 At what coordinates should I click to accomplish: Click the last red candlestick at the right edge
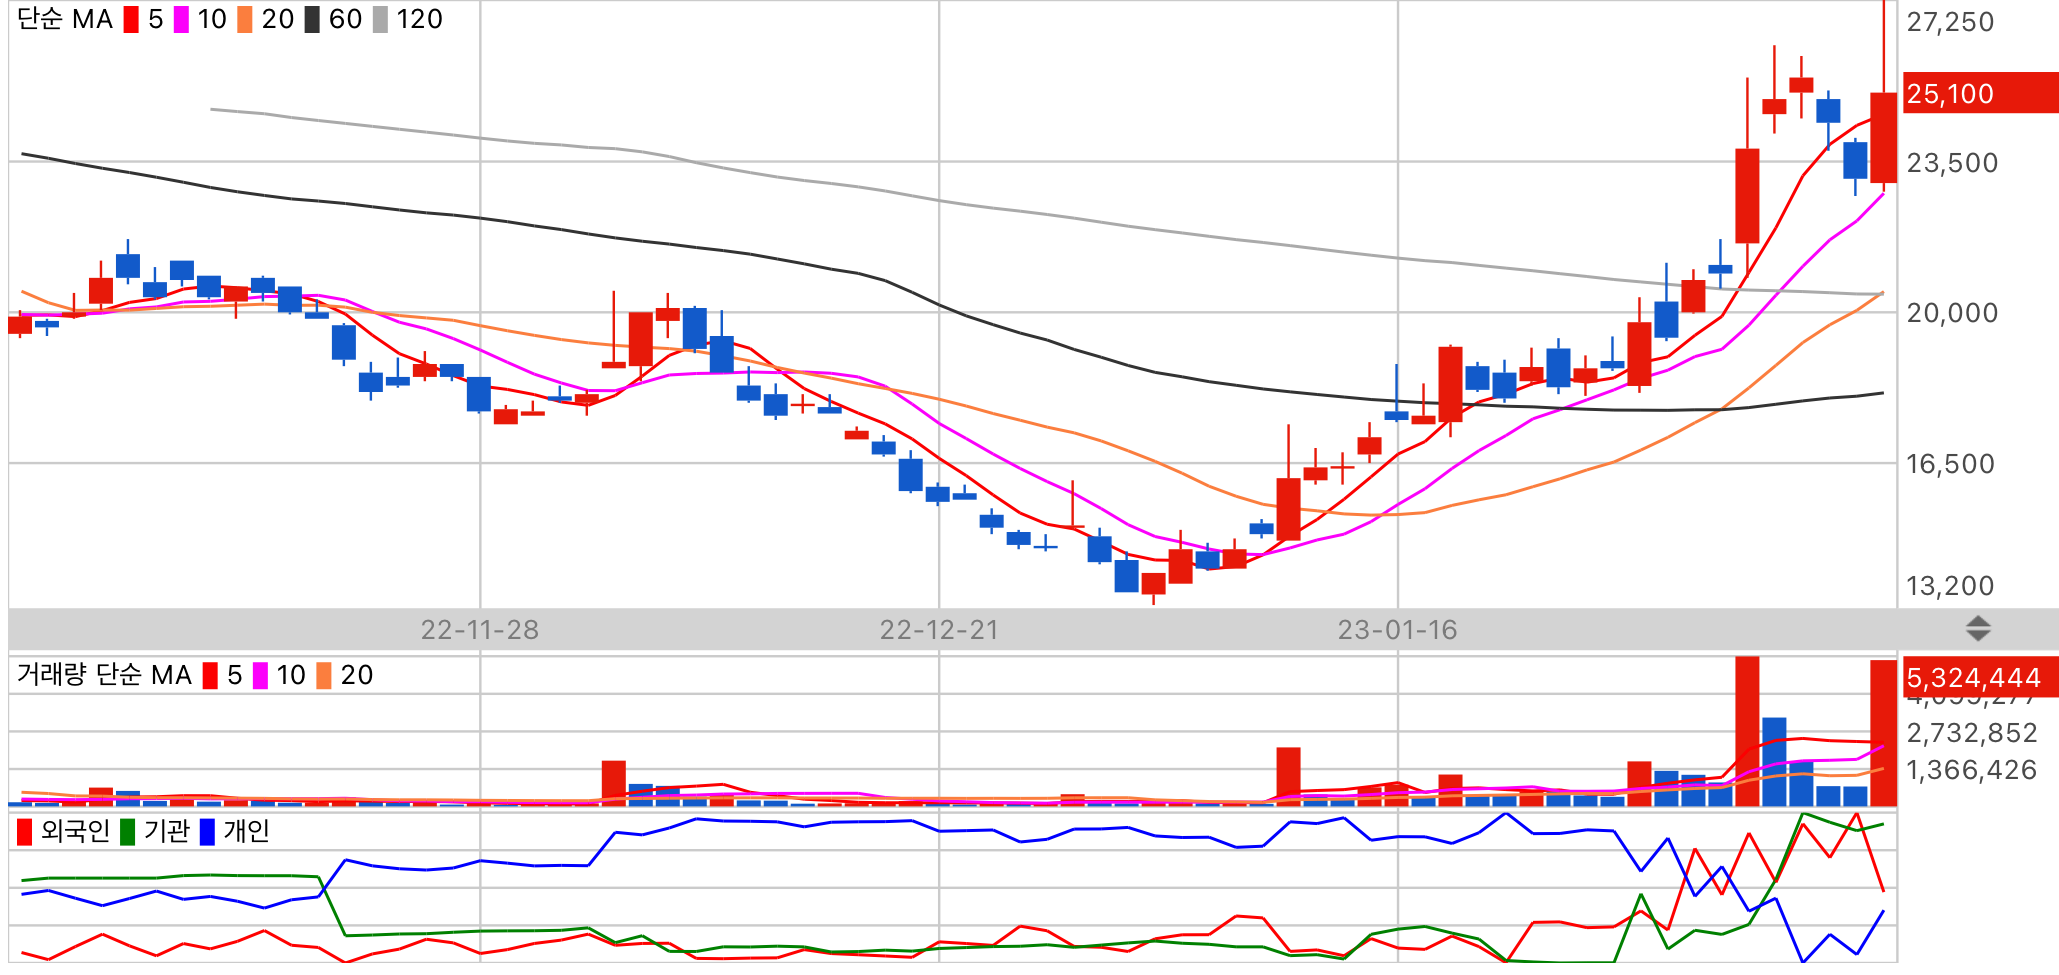[x=1884, y=138]
